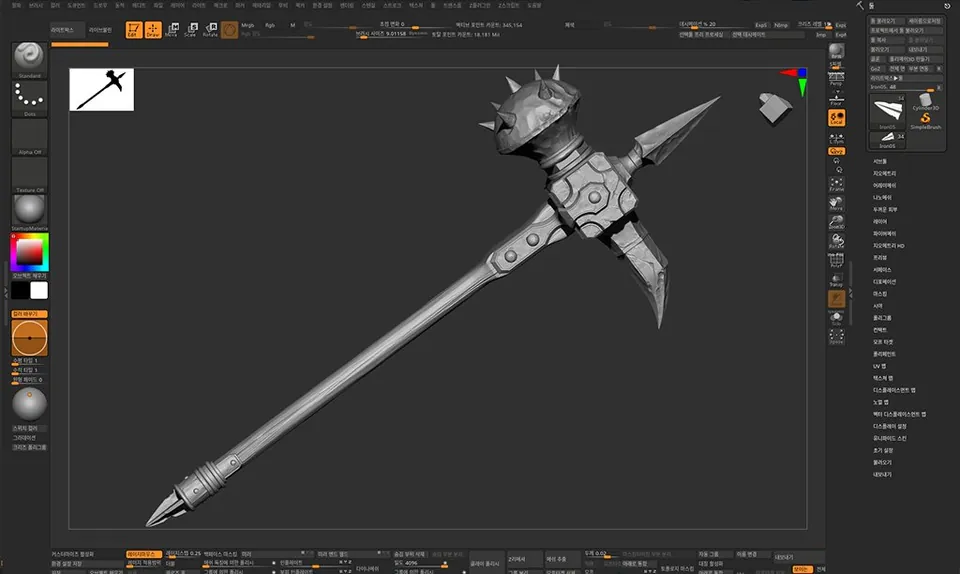This screenshot has width=960, height=574.
Task: Toggle Solo mode
Action: click(836, 318)
